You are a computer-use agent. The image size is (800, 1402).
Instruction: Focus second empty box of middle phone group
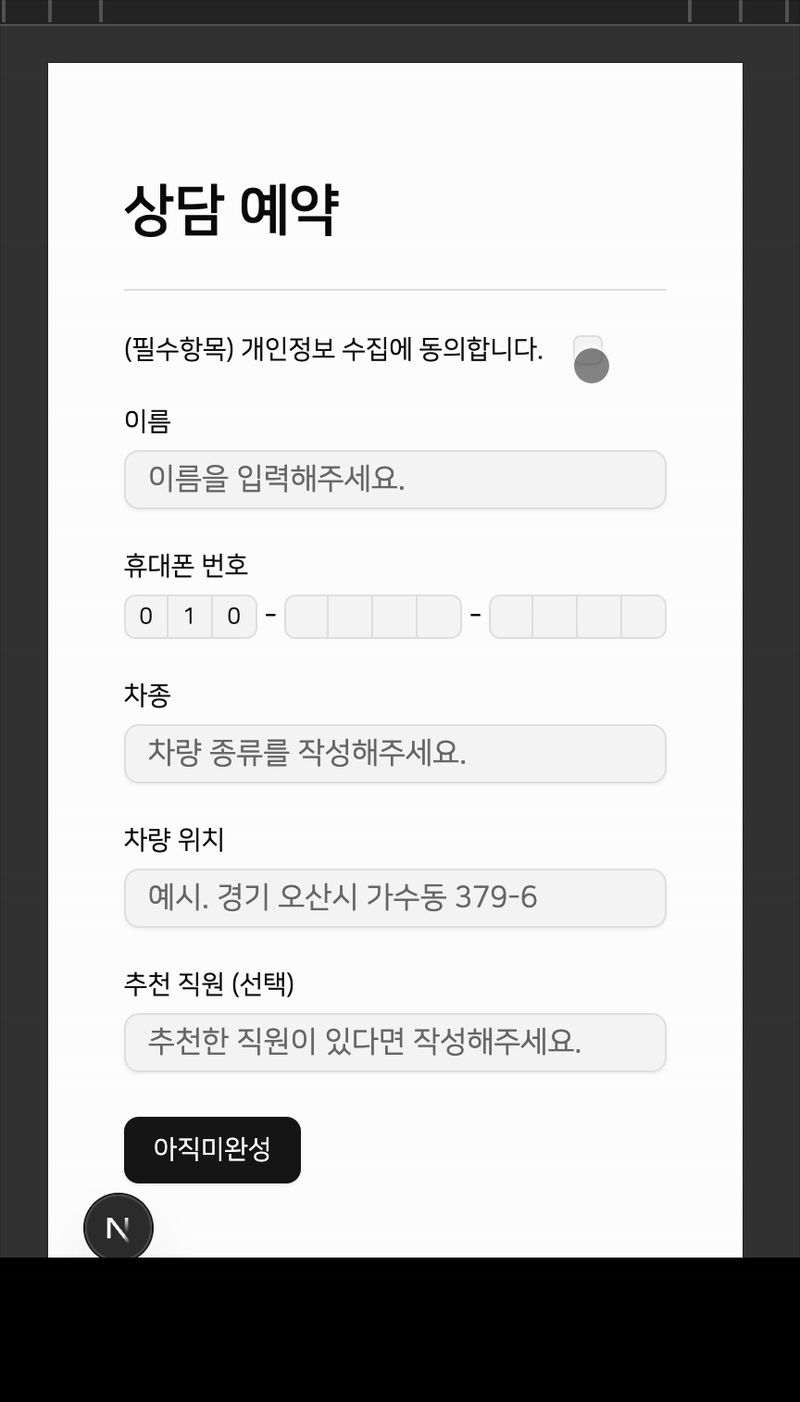click(350, 616)
